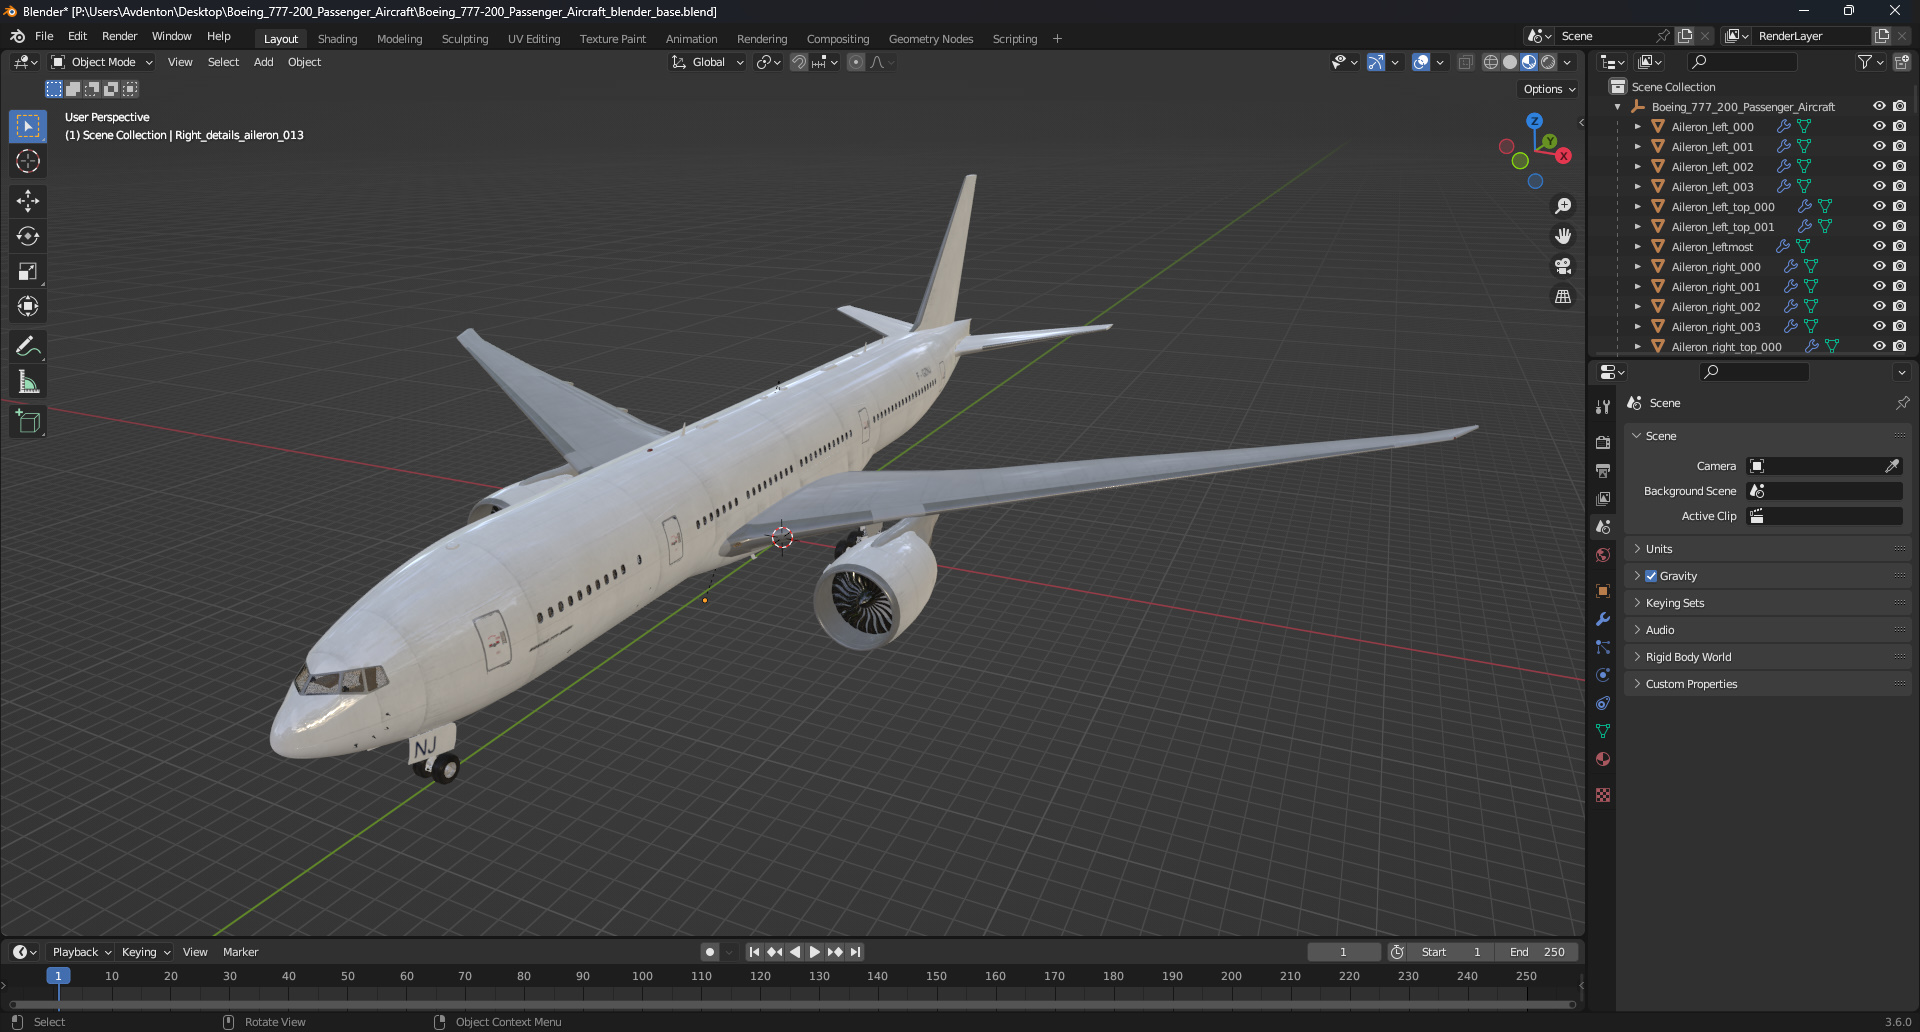
Task: Toggle X-ray display mode
Action: 1466,62
